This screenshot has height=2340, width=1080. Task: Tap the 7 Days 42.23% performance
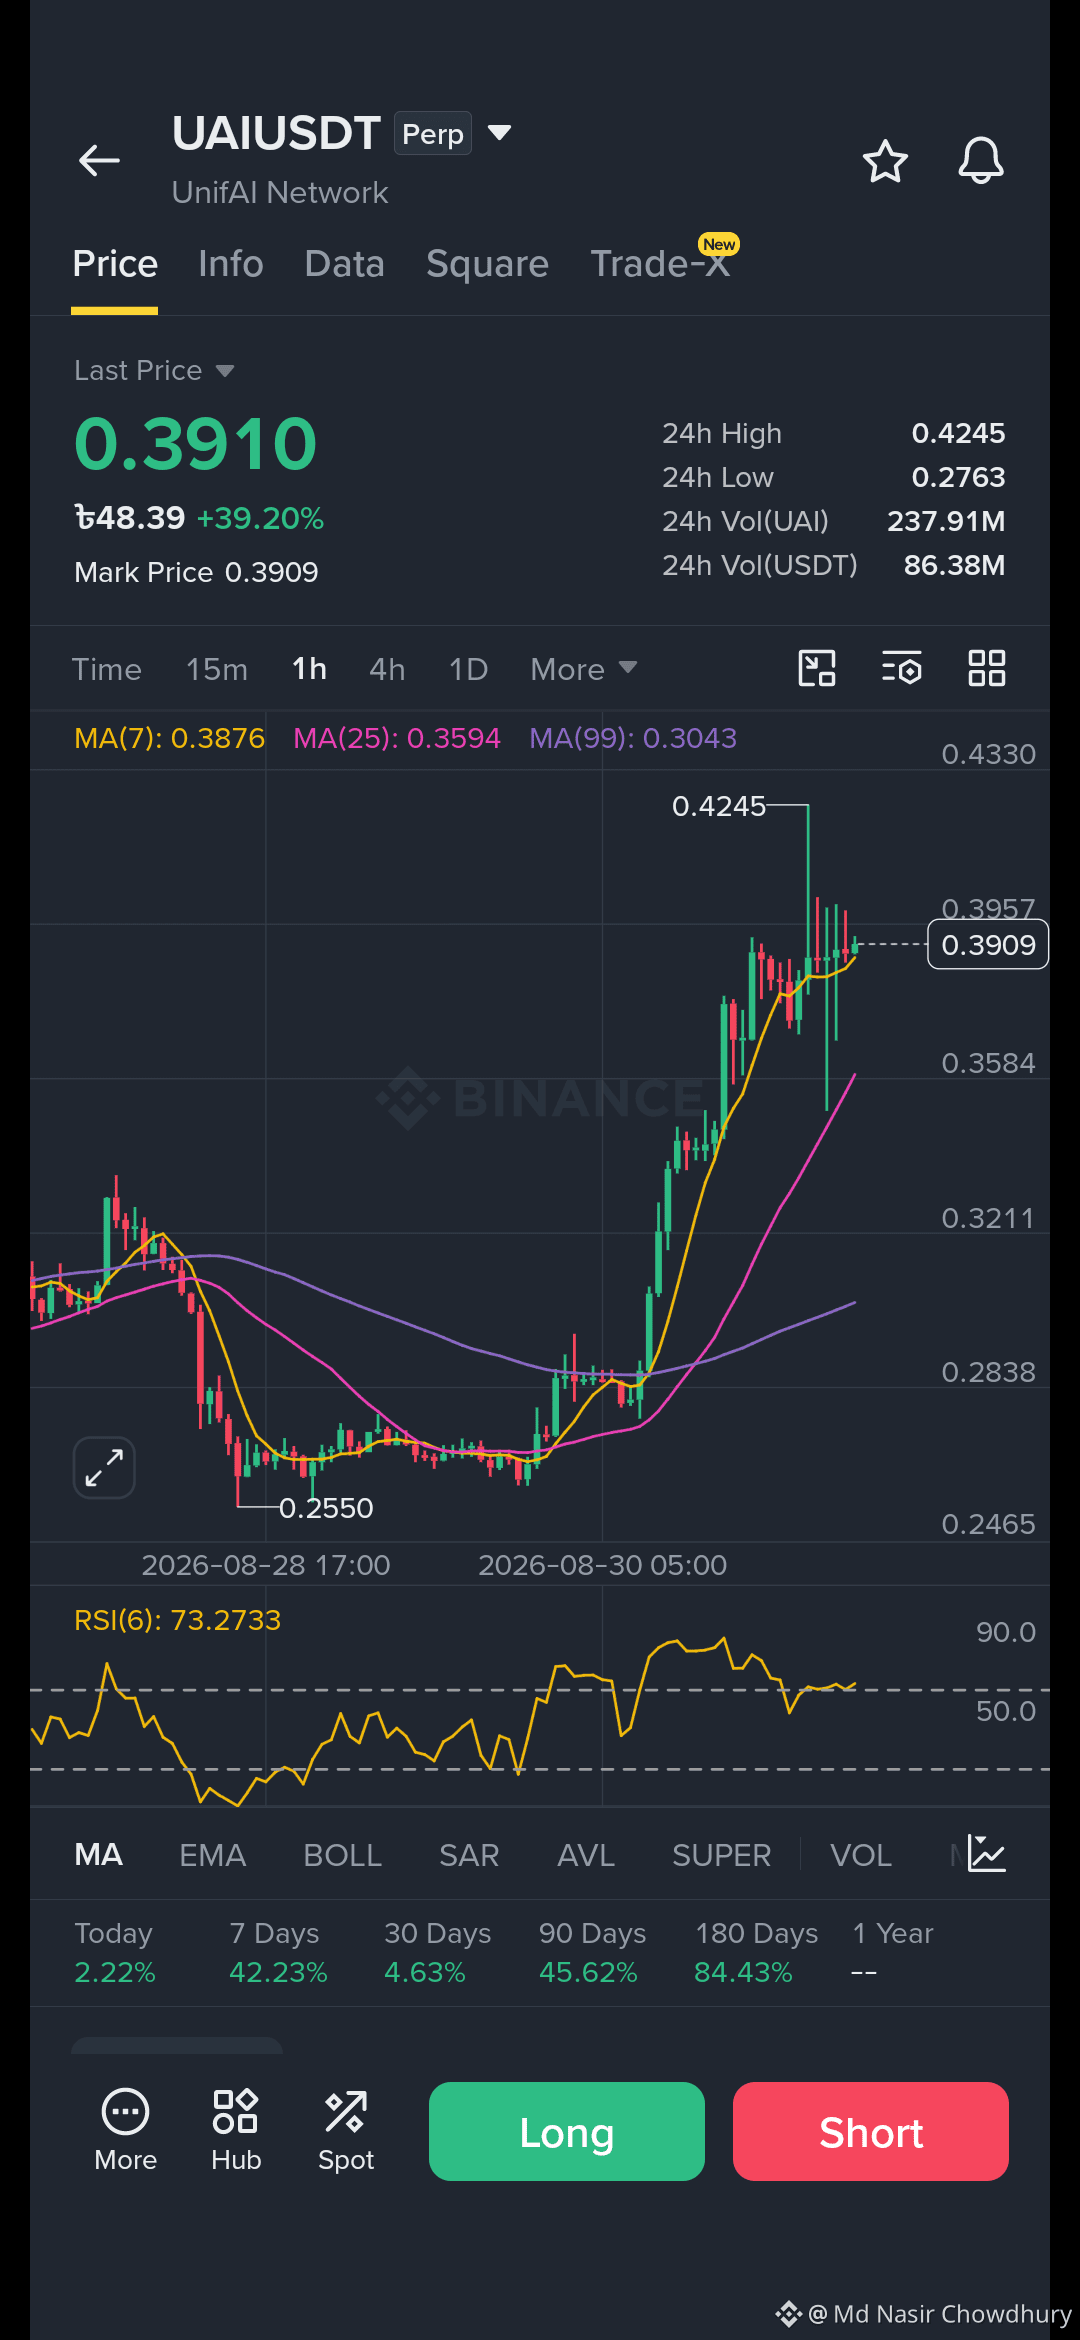(278, 1952)
